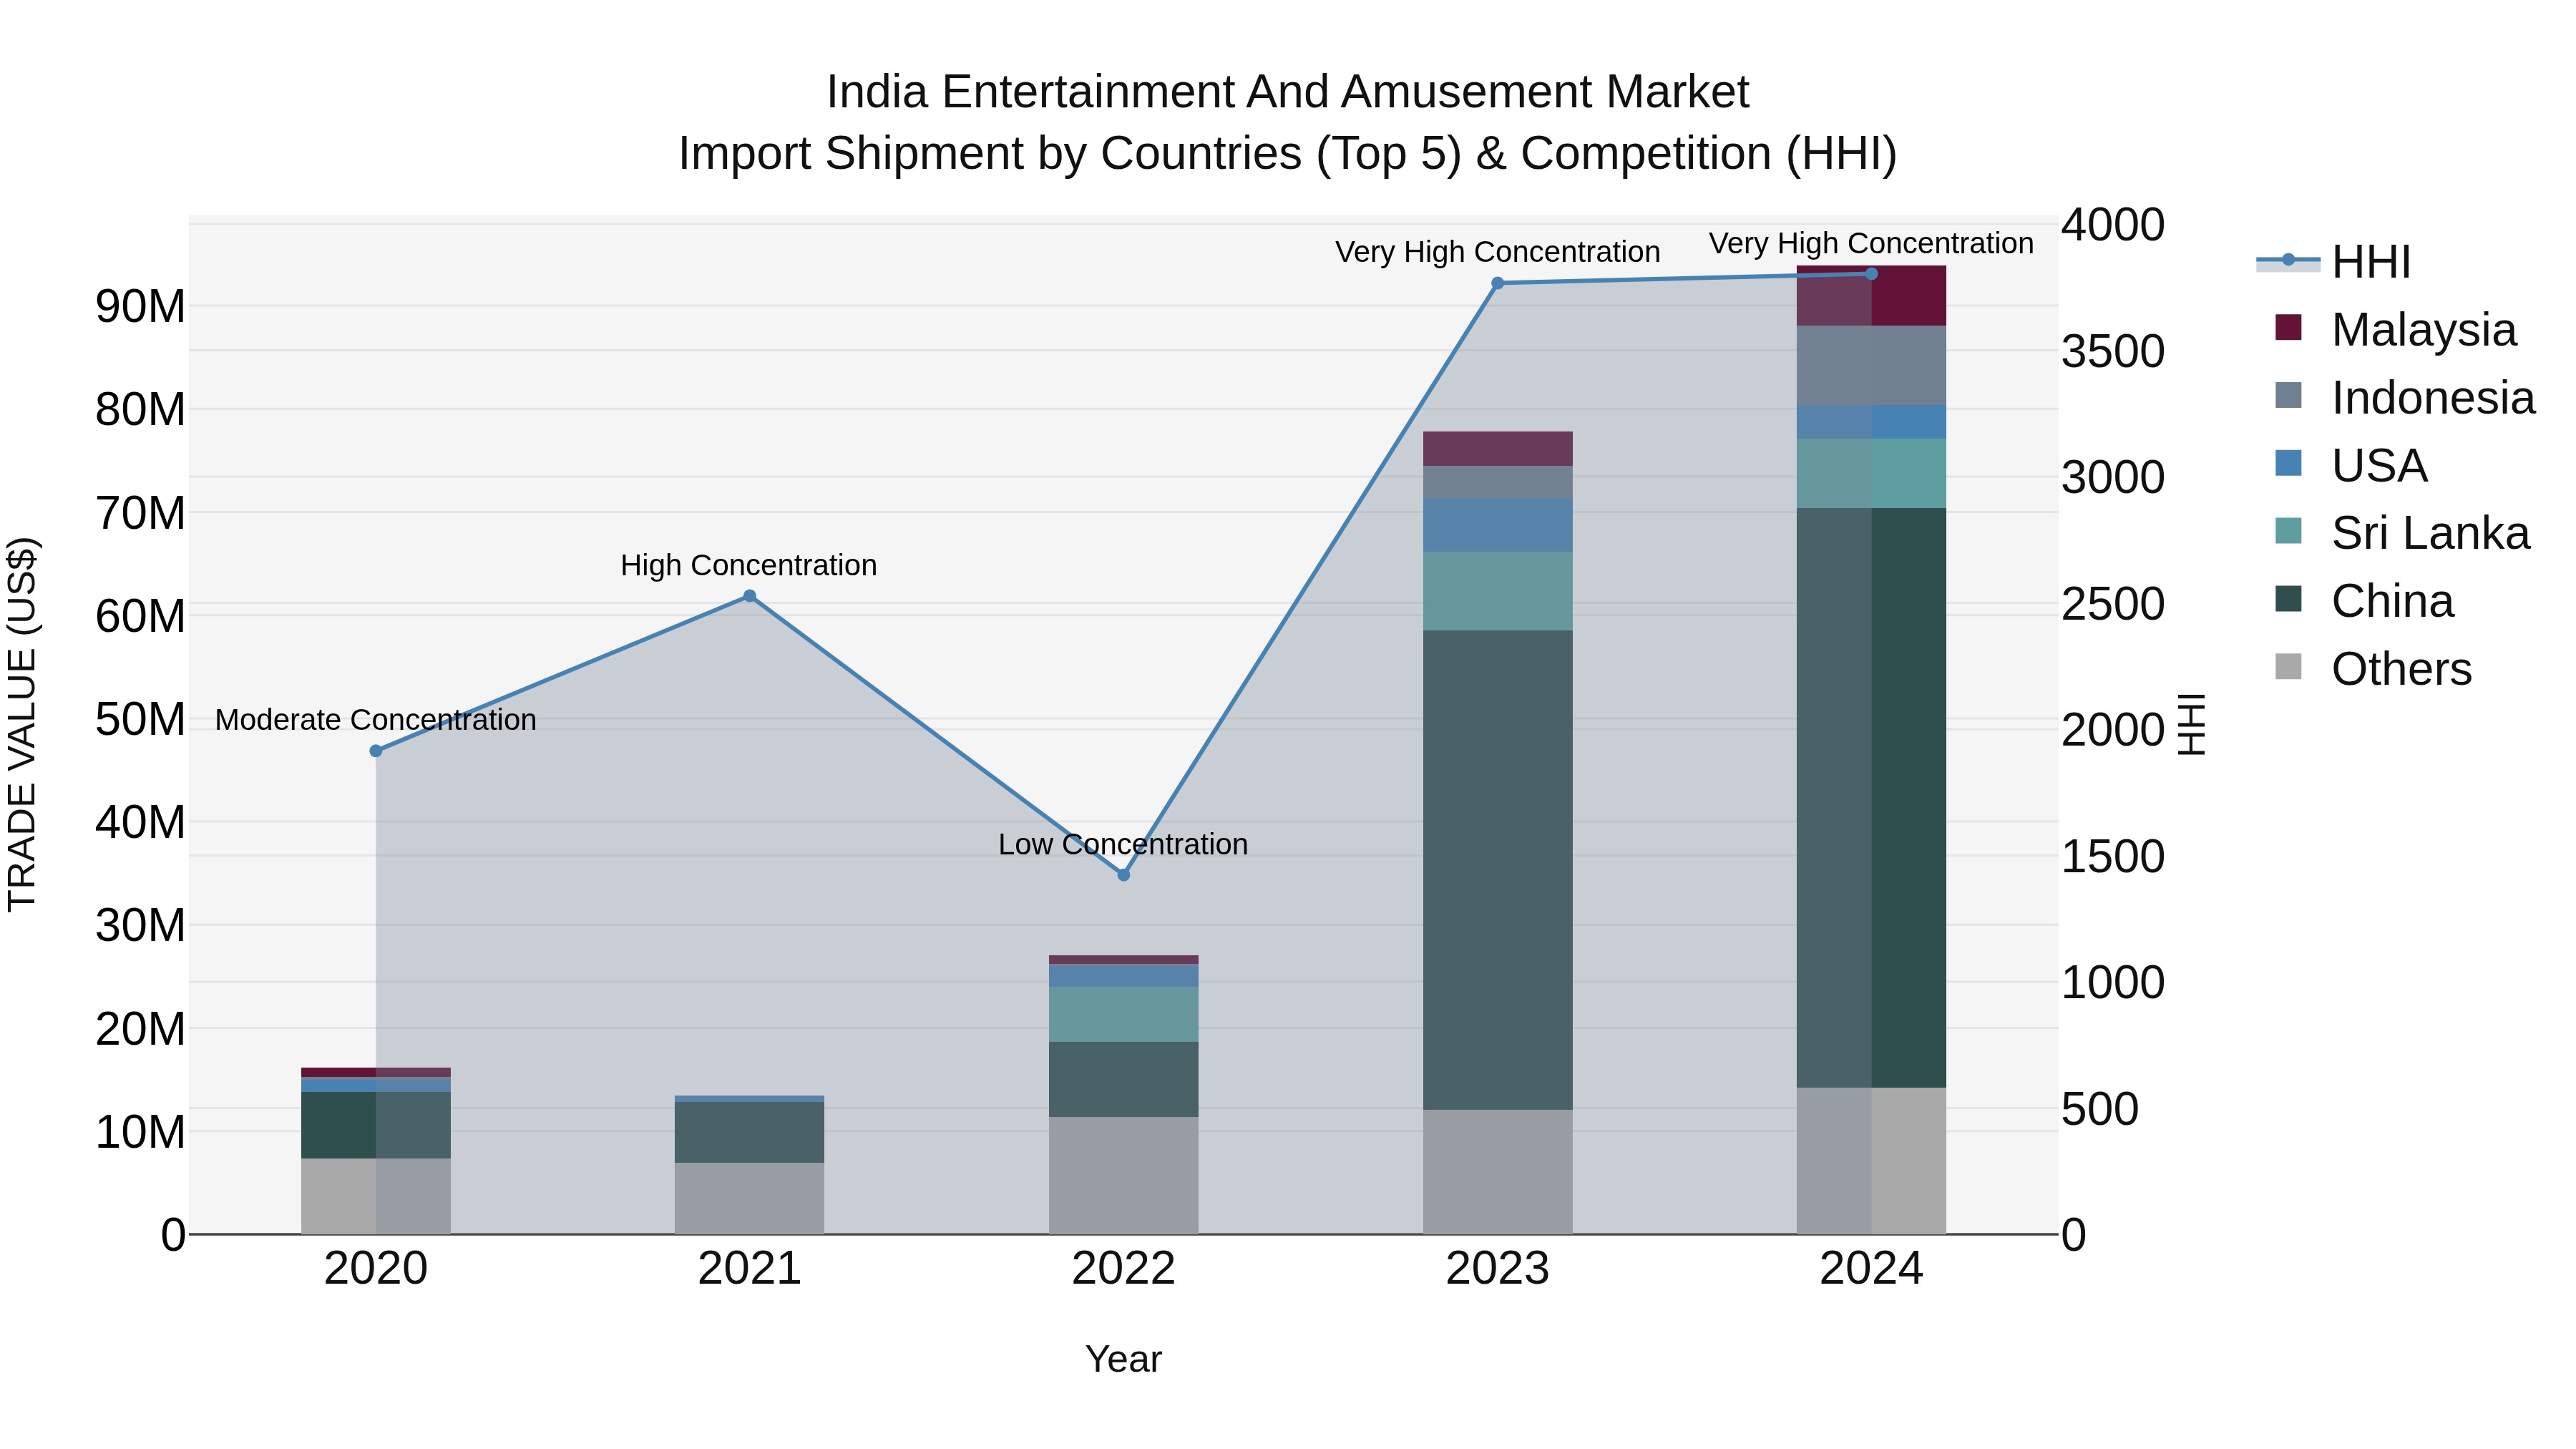
Task: Click the Malaysia legend color swatch
Action: [x=2288, y=327]
